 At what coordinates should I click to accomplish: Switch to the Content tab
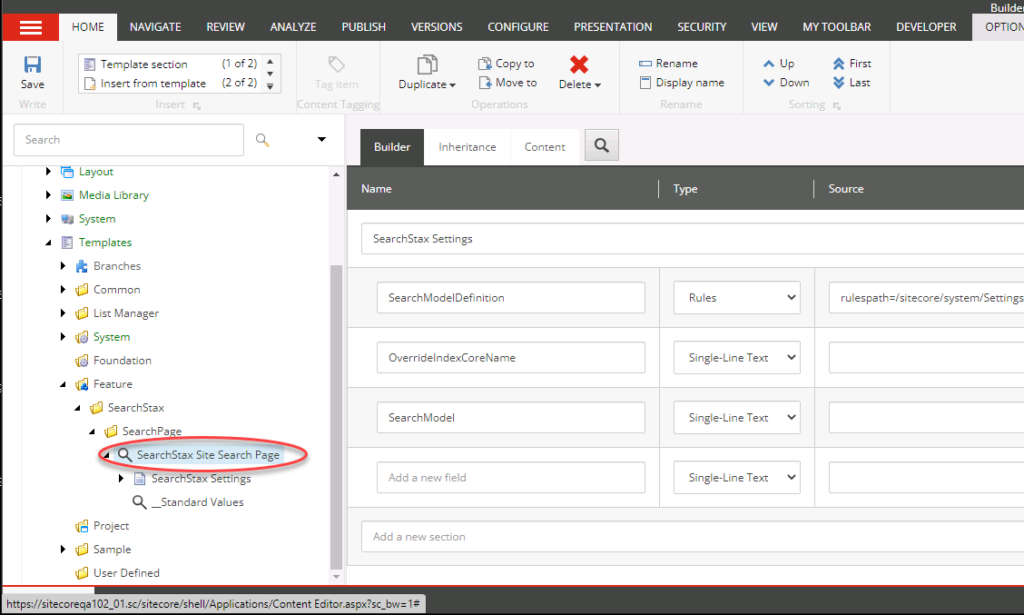point(545,147)
